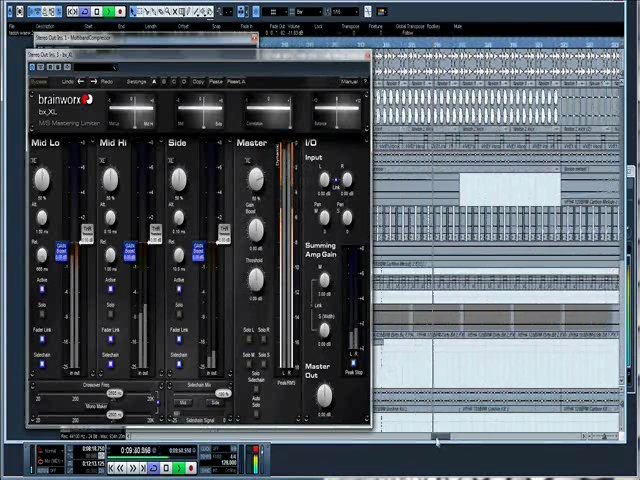Click the bx_XL plugin Redo arrow
This screenshot has width=640, height=480.
click(94, 82)
